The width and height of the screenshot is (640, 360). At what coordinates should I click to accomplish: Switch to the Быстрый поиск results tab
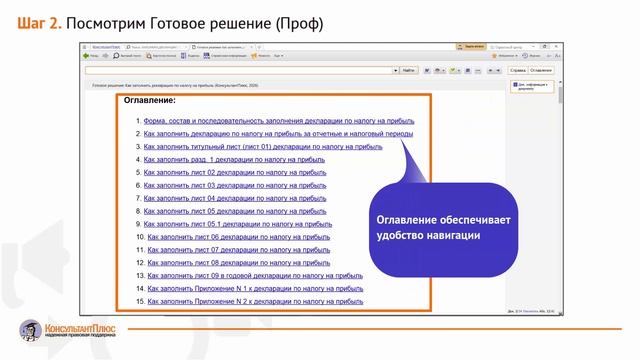coord(156,47)
